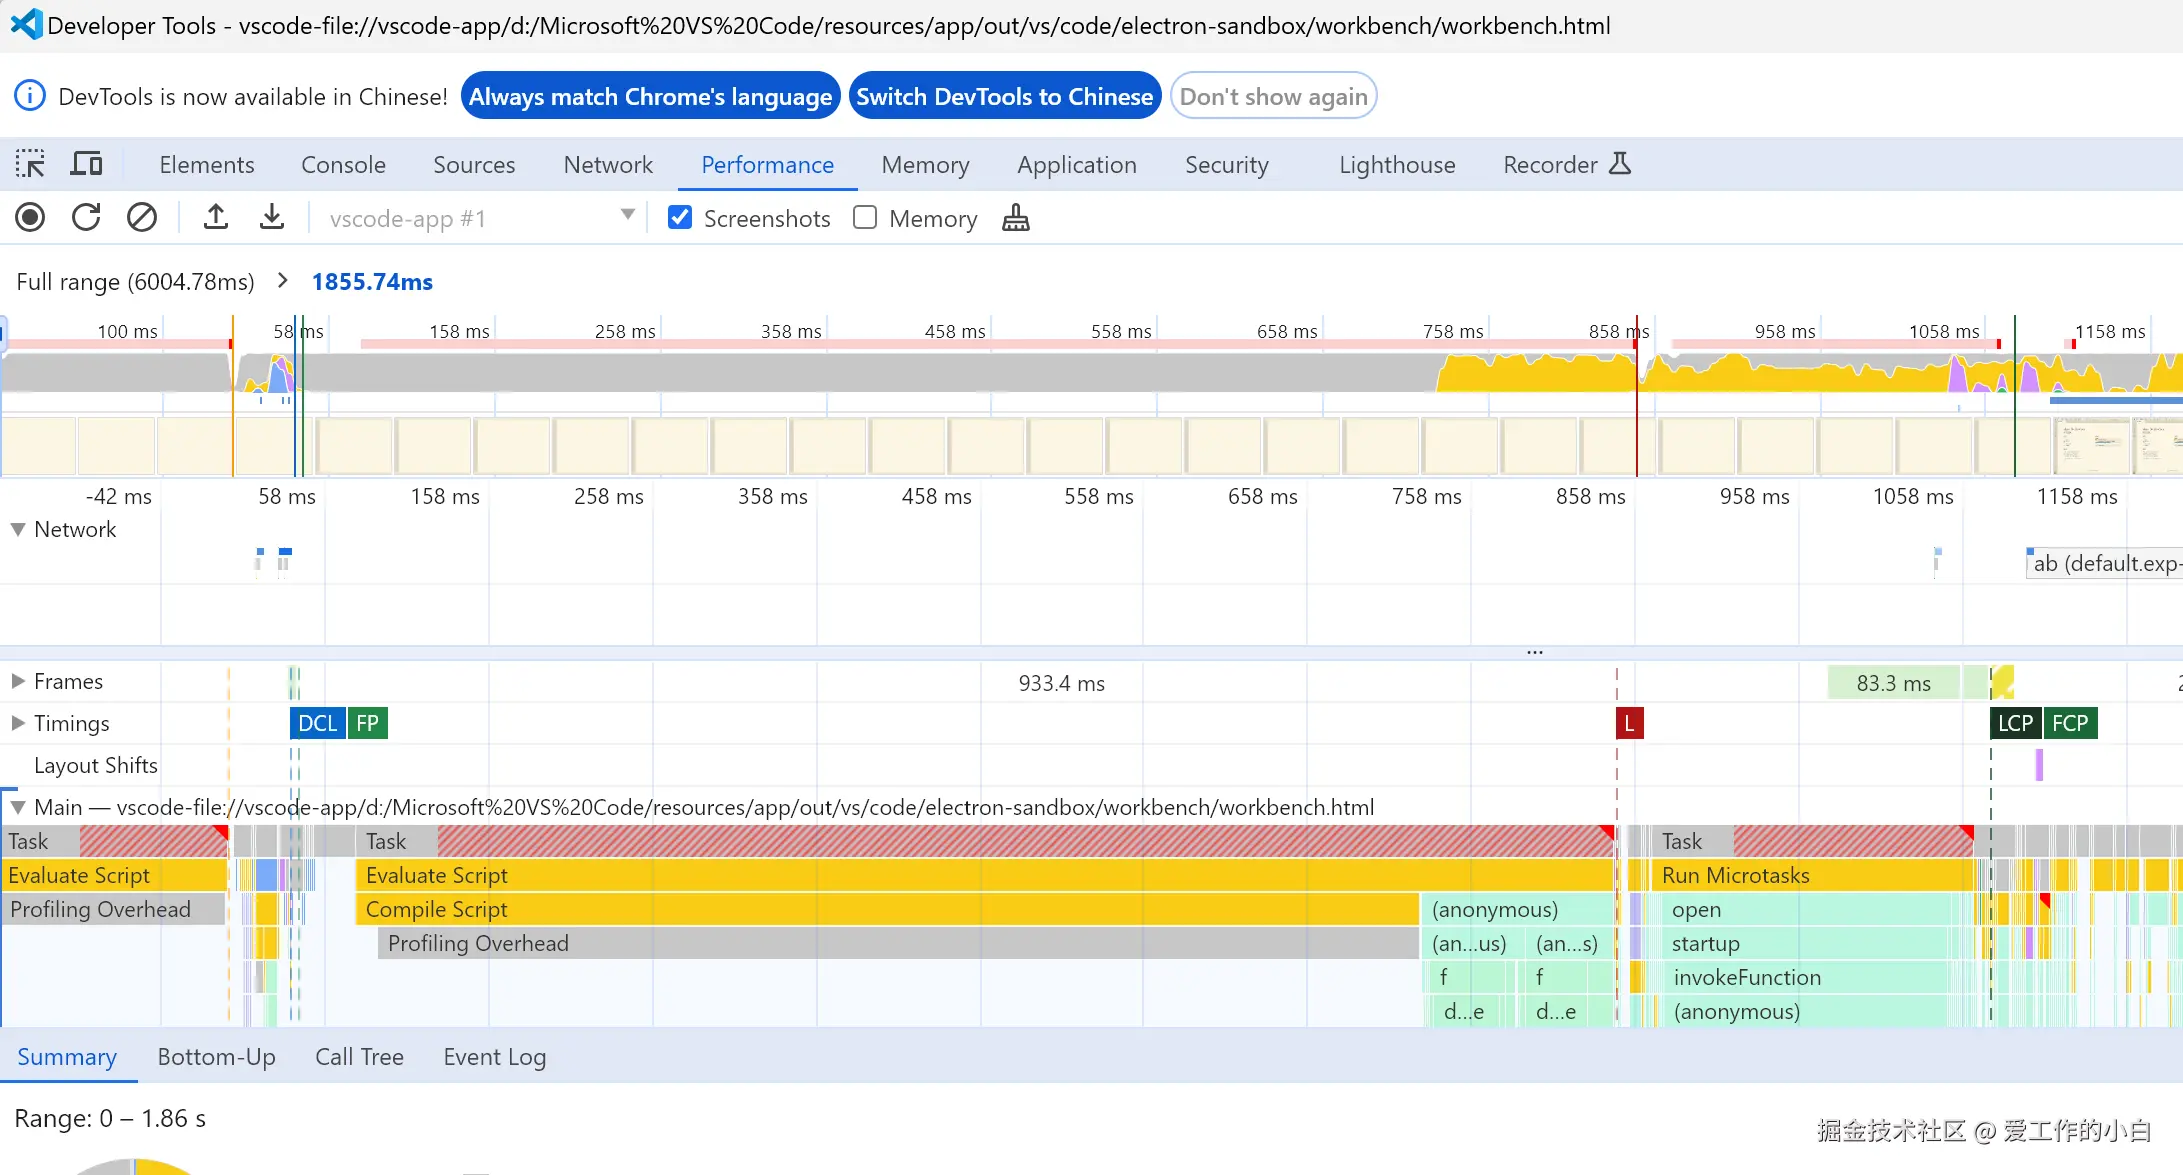Click the download save profile icon
This screenshot has width=2183, height=1175.
click(x=272, y=217)
